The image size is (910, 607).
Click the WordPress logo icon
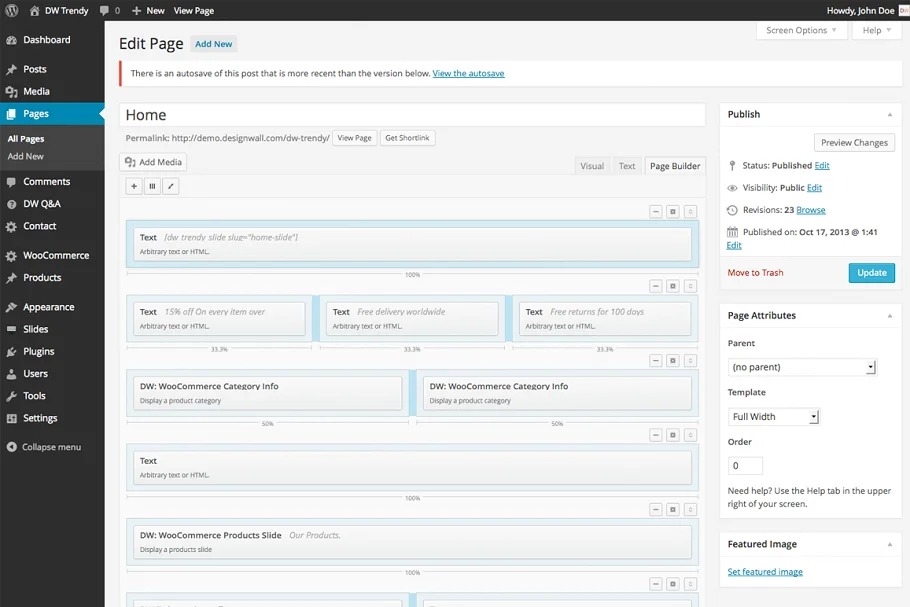click(x=11, y=10)
